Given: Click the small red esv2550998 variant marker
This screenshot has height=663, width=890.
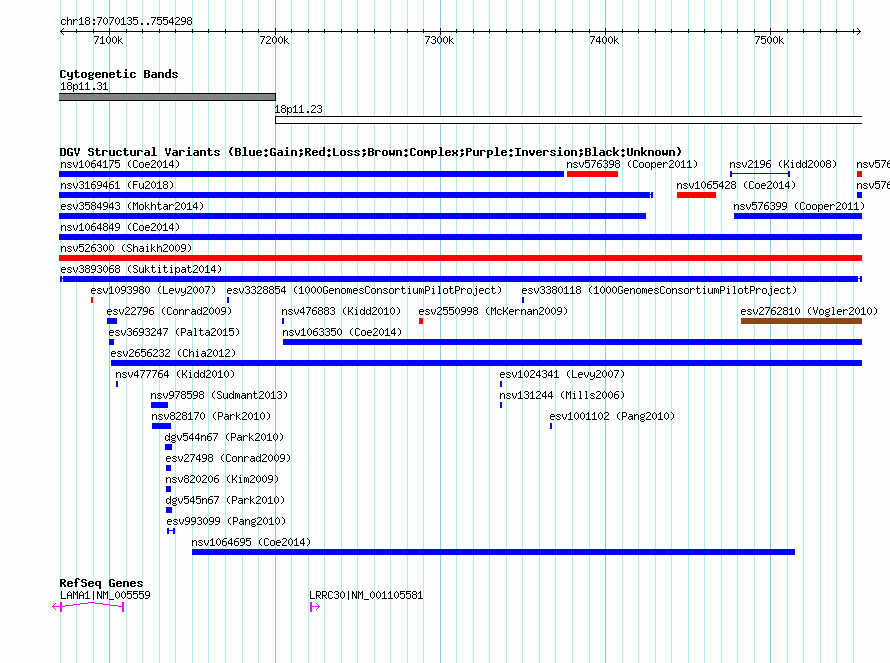Looking at the screenshot, I should pos(421,321).
